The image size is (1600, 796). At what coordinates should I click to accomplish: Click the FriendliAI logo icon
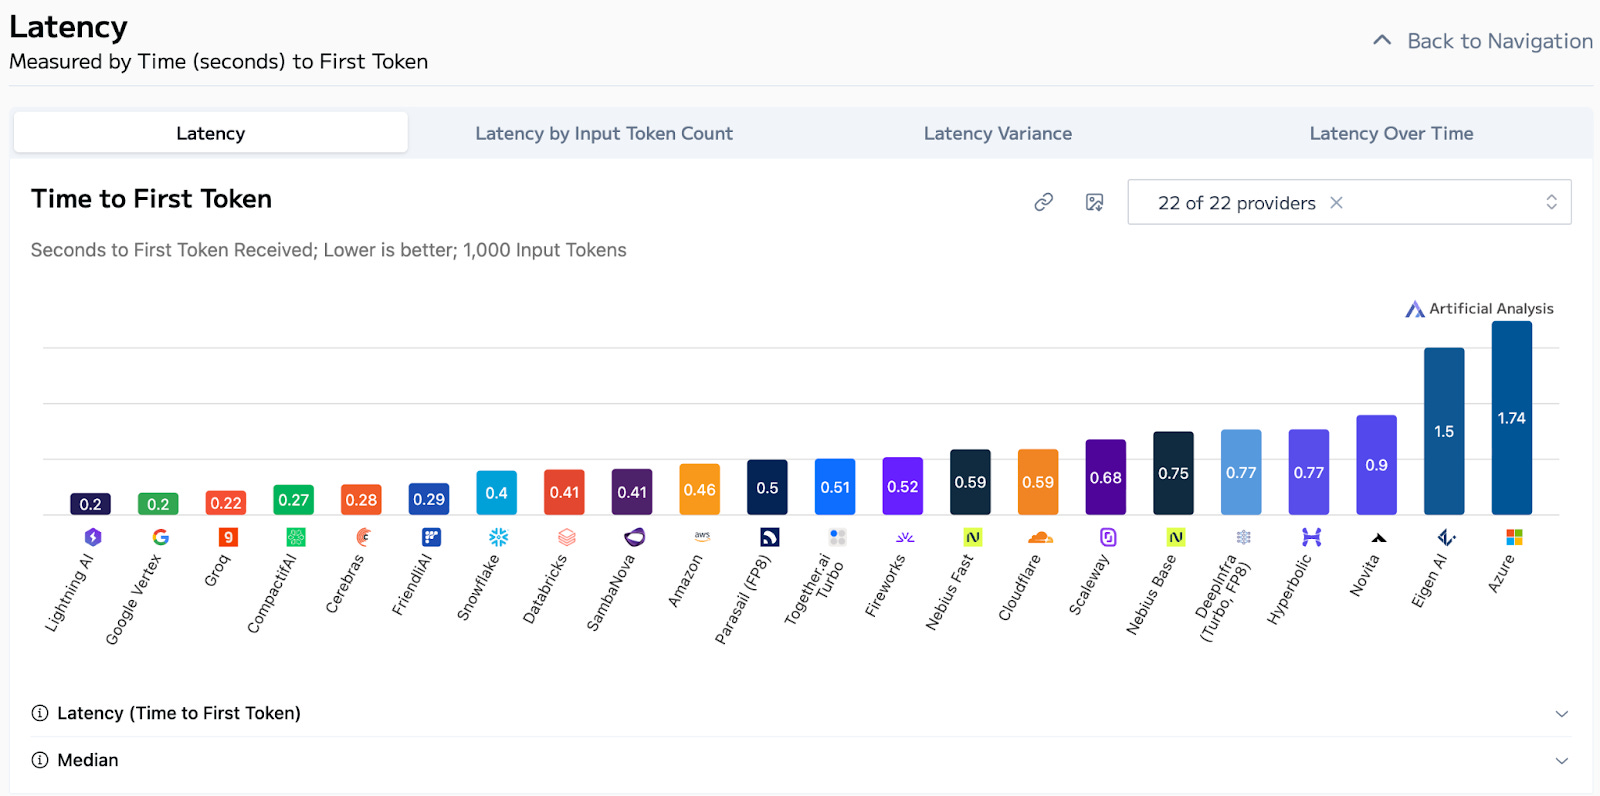[431, 537]
